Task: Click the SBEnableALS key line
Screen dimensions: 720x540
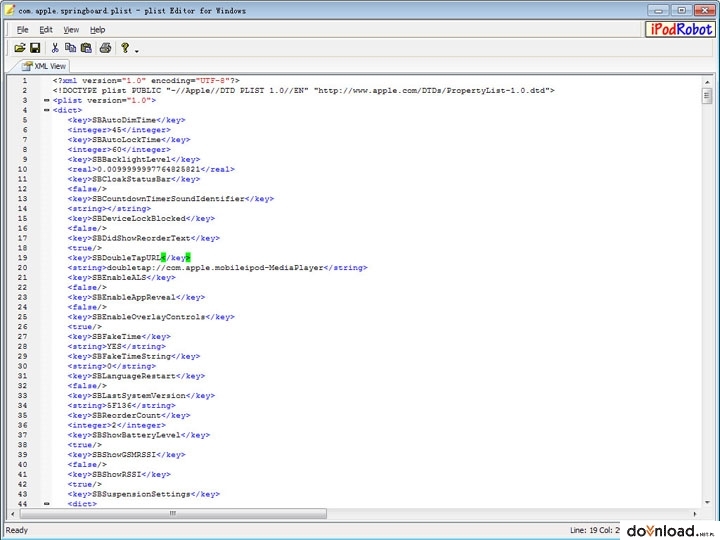Action: click(122, 278)
